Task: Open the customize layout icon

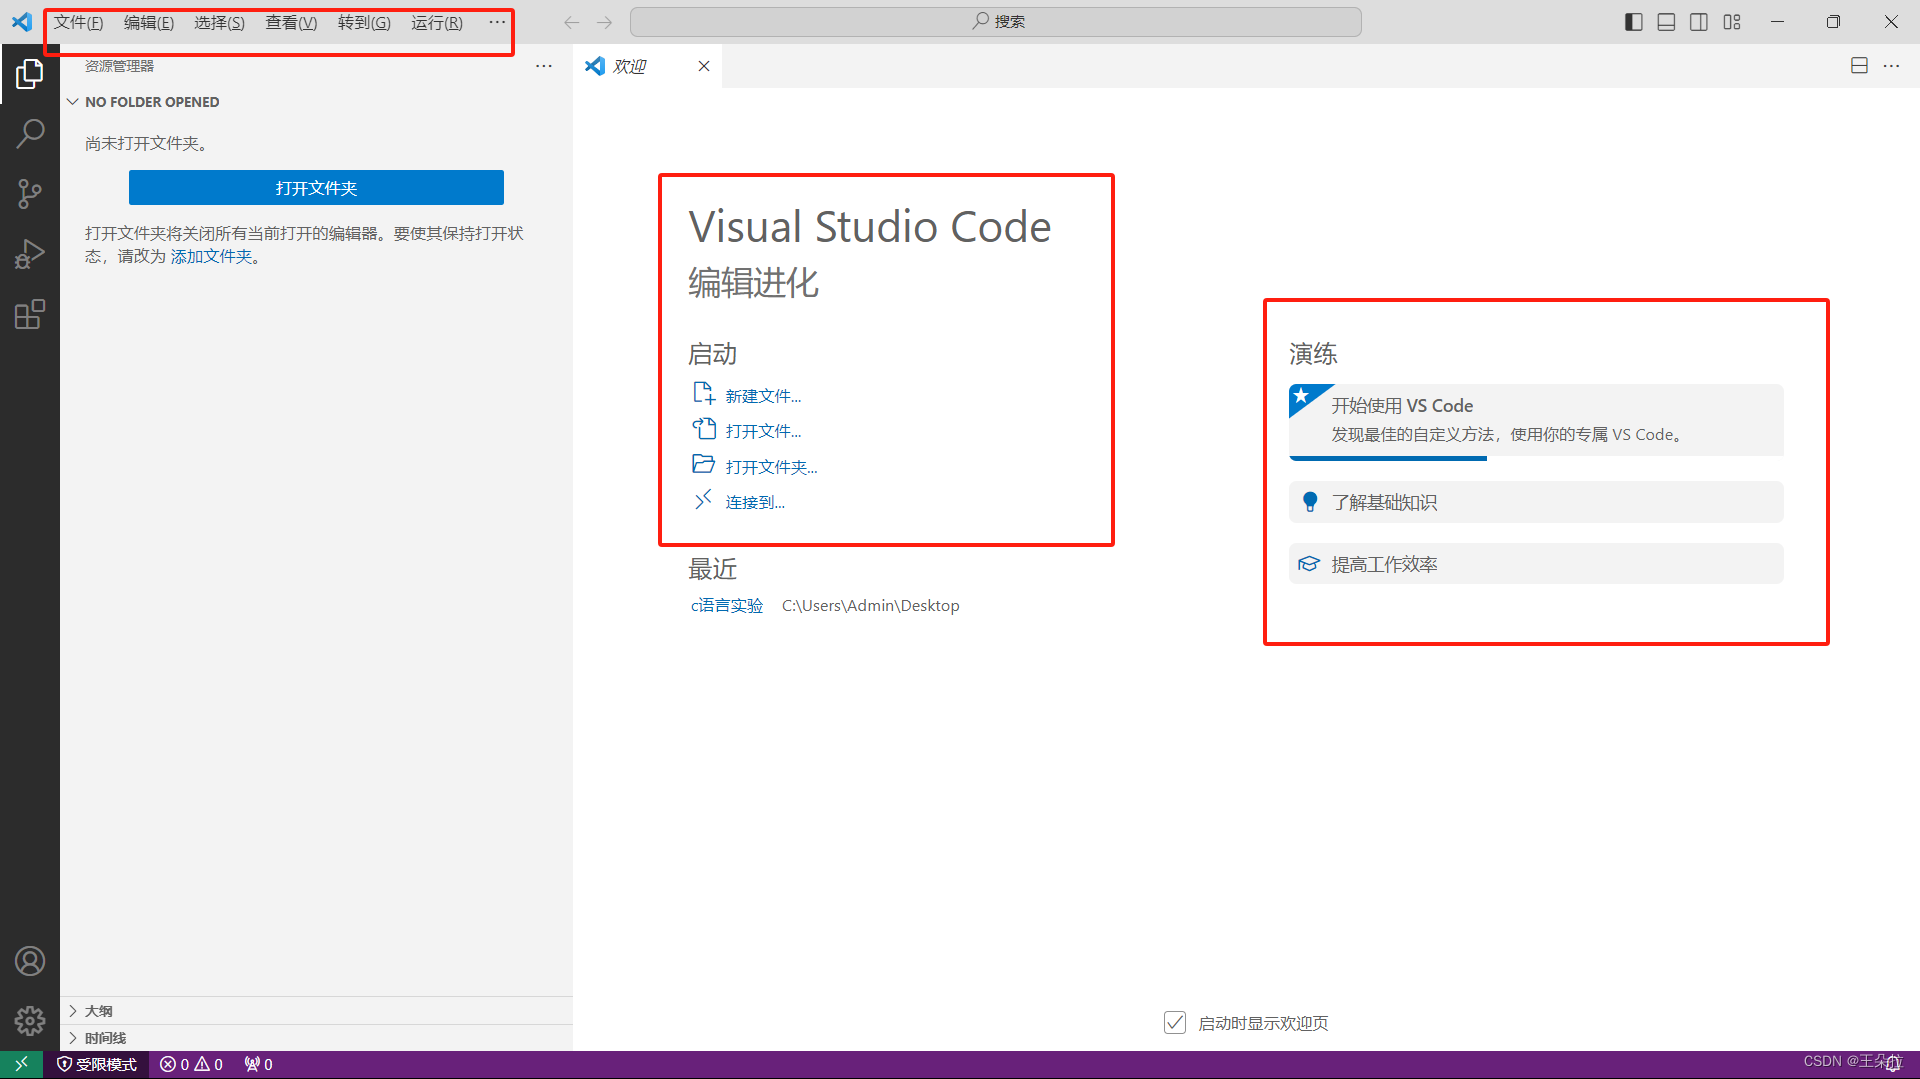Action: pyautogui.click(x=1732, y=22)
